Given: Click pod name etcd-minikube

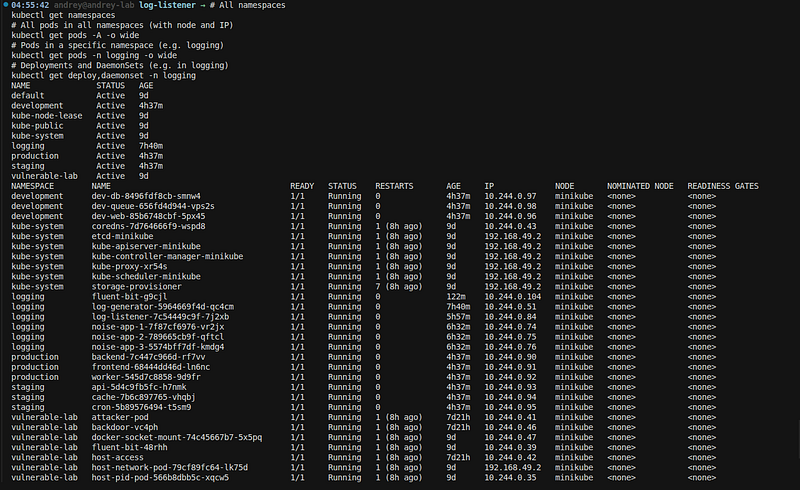Looking at the screenshot, I should pos(122,236).
